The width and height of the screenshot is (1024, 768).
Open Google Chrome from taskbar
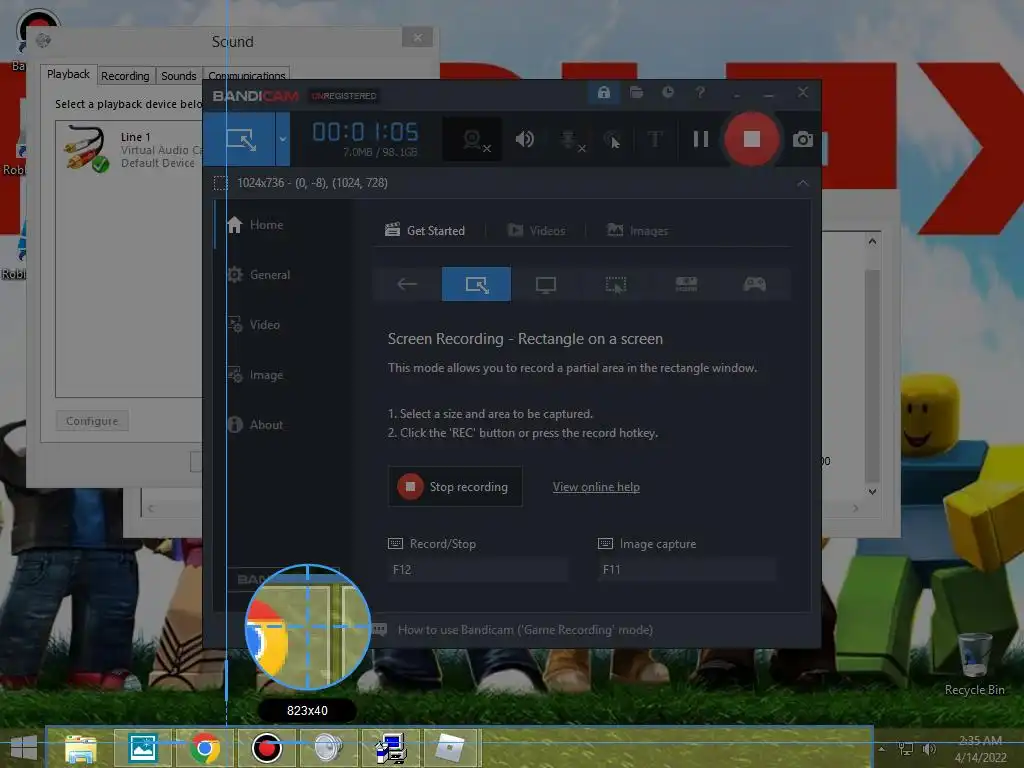click(x=204, y=748)
